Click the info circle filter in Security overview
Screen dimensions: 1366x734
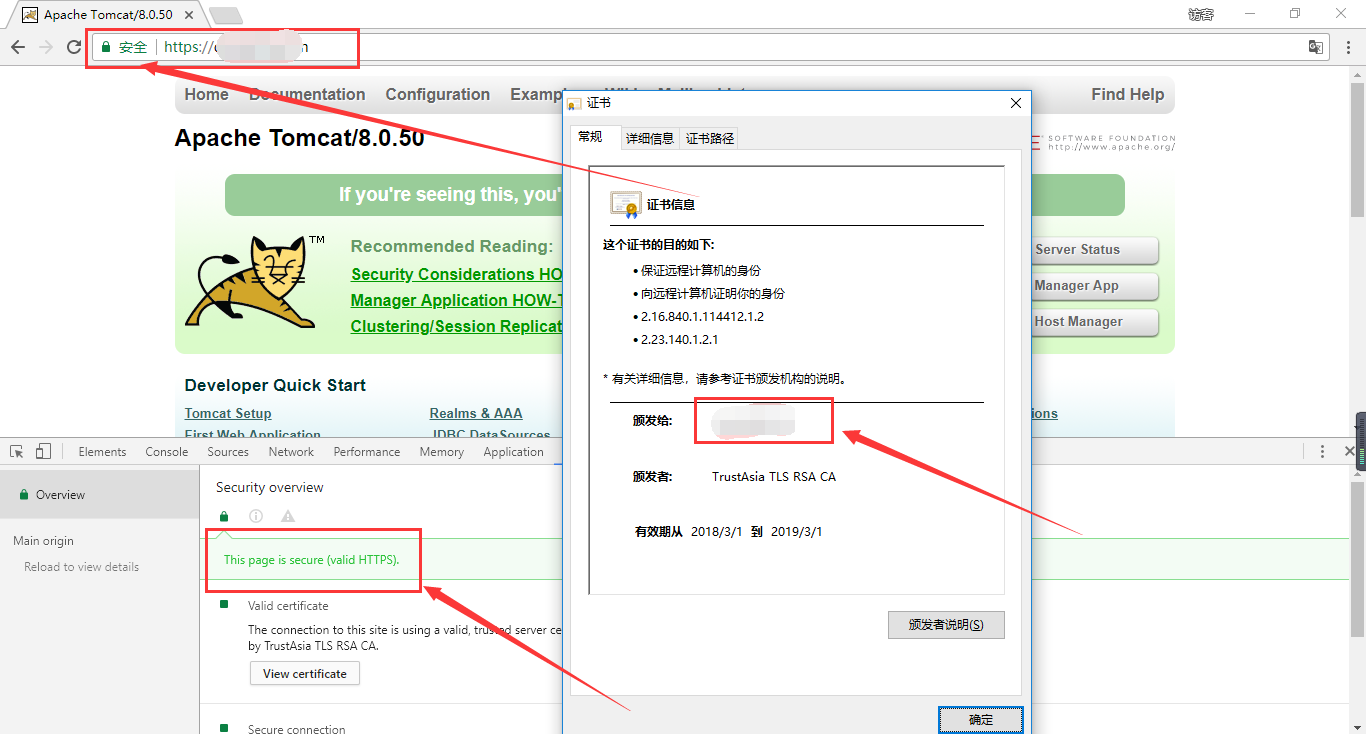coord(256,516)
